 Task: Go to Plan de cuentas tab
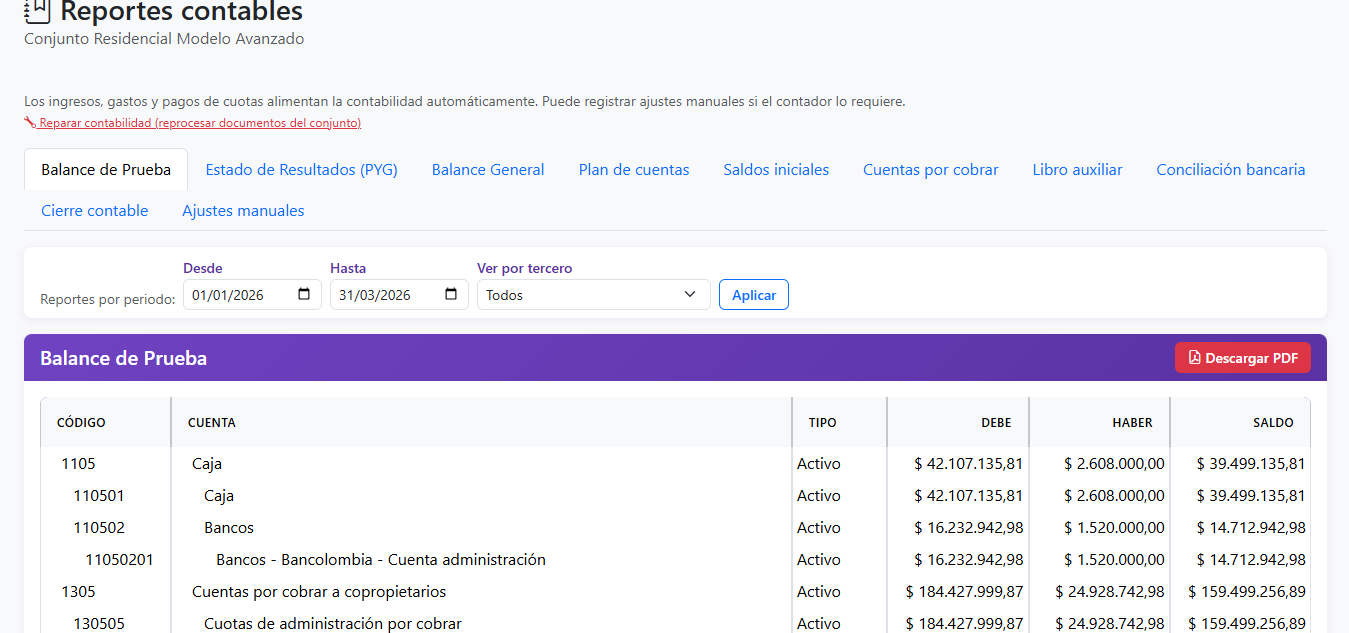pyautogui.click(x=634, y=170)
